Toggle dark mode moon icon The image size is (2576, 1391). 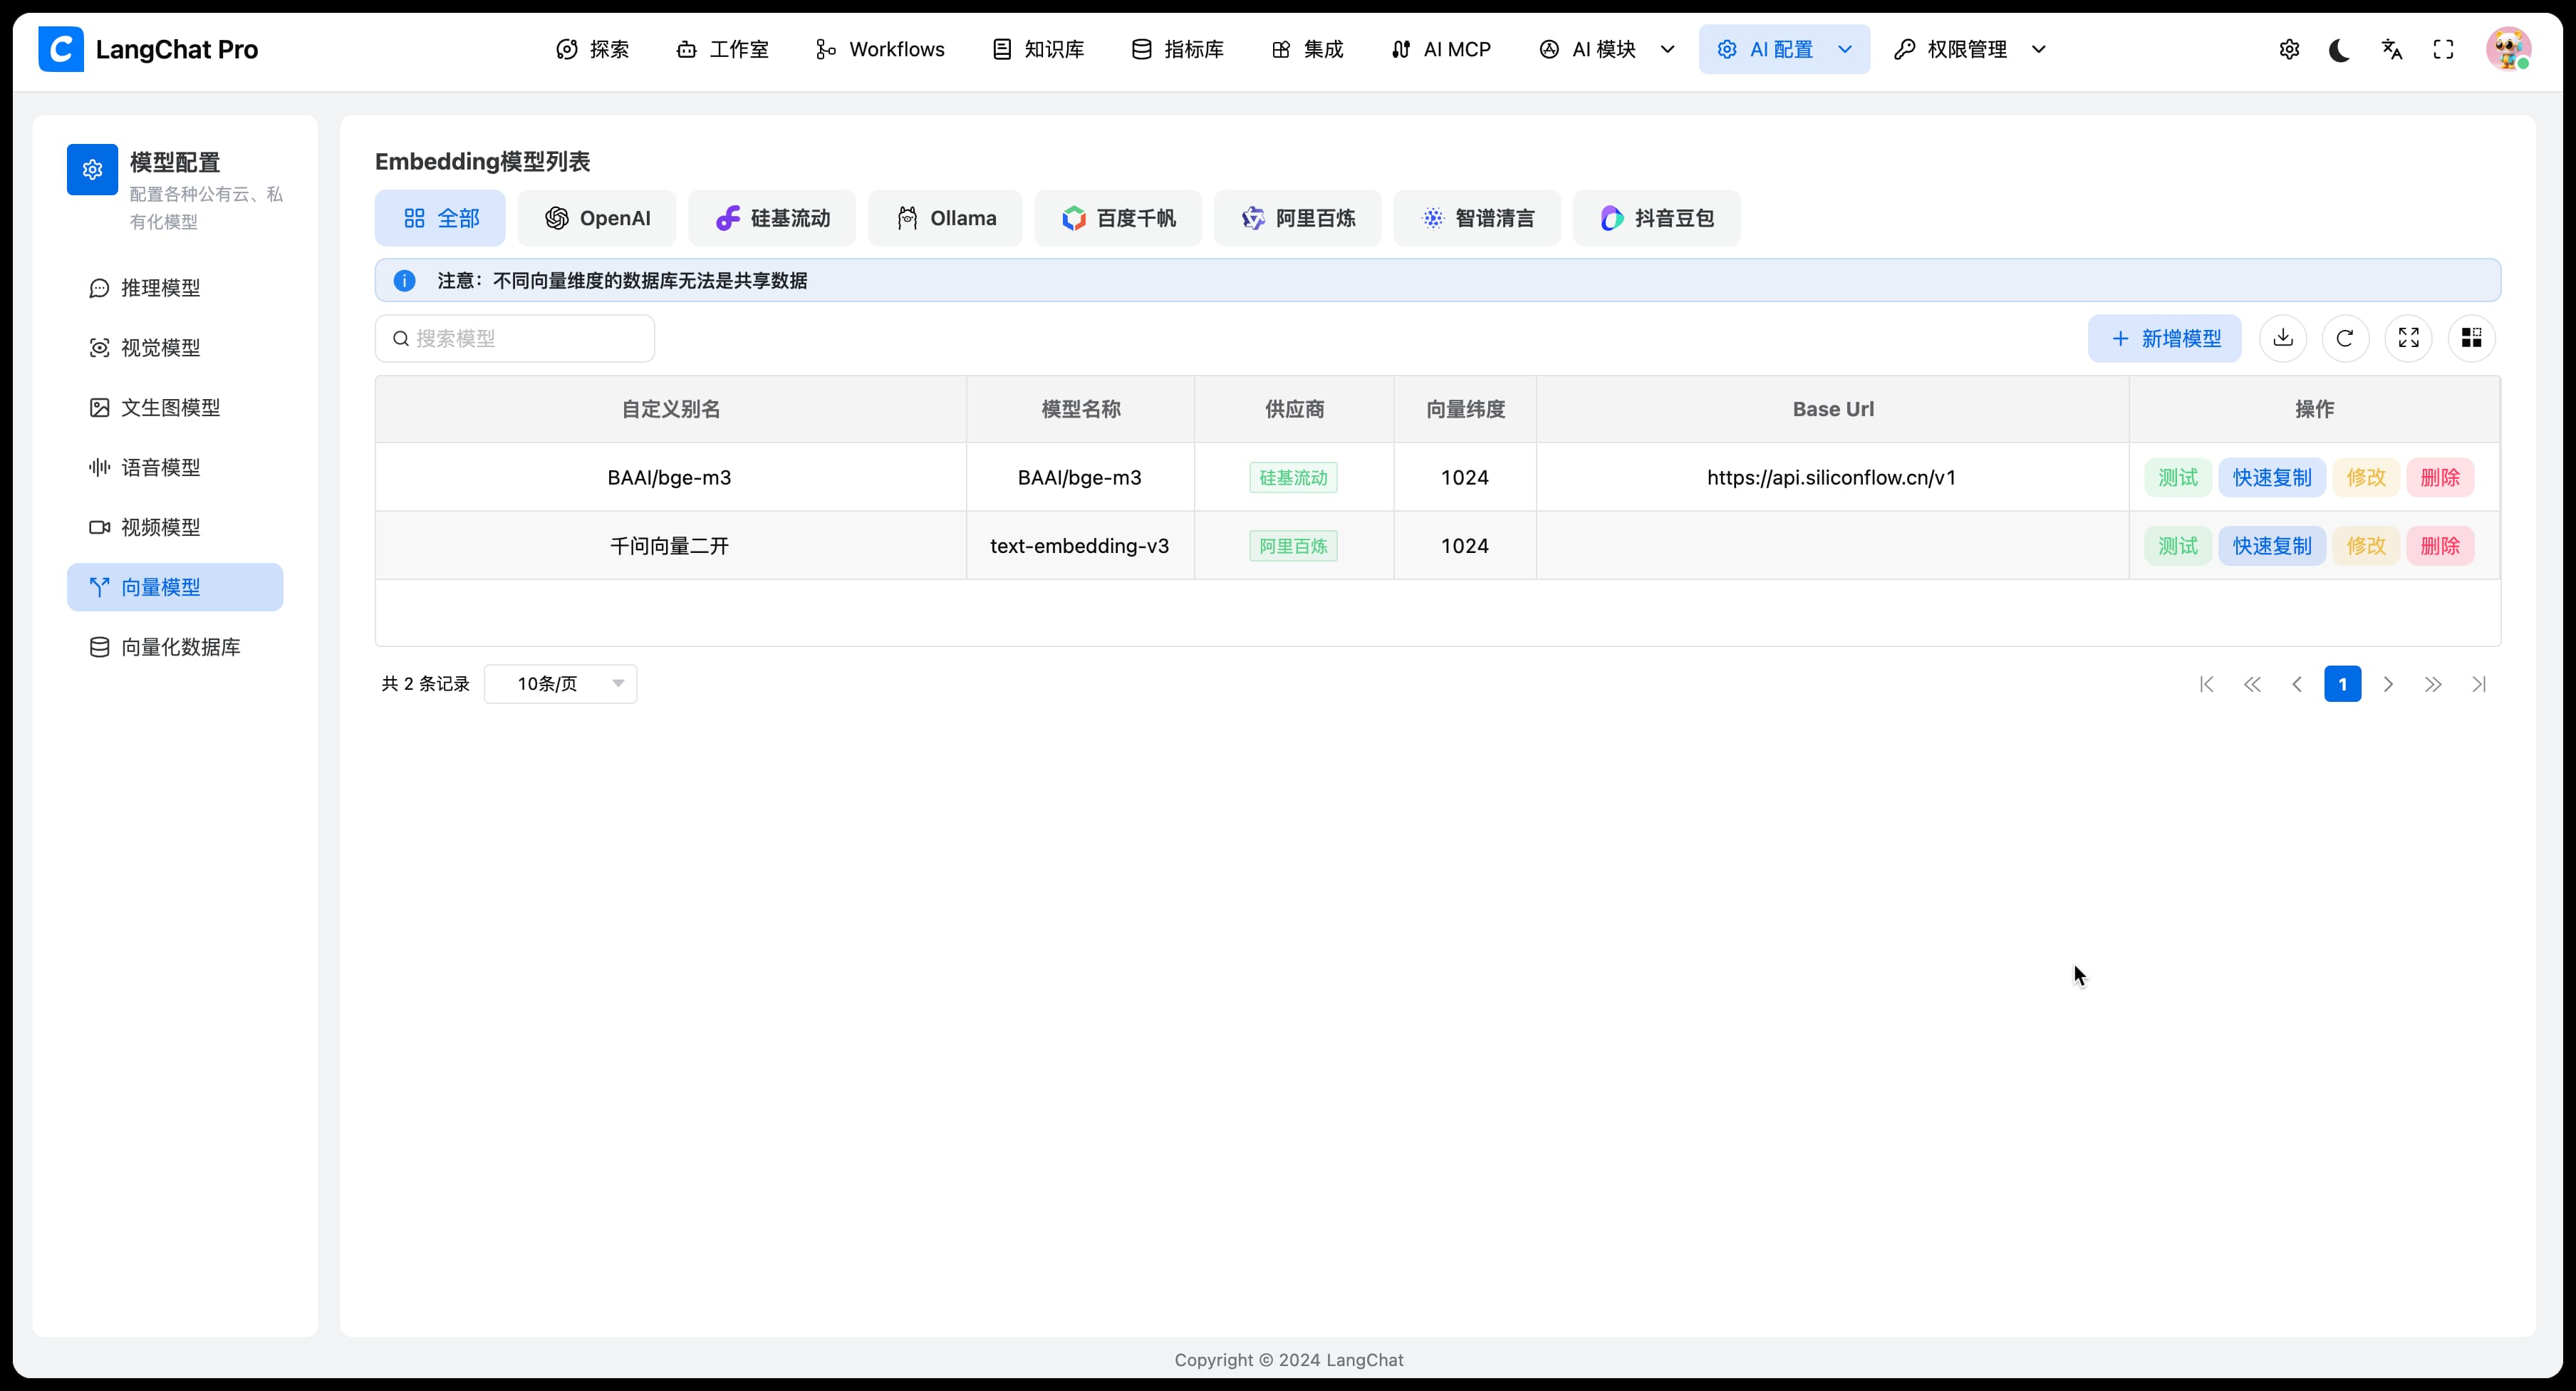[x=2340, y=49]
